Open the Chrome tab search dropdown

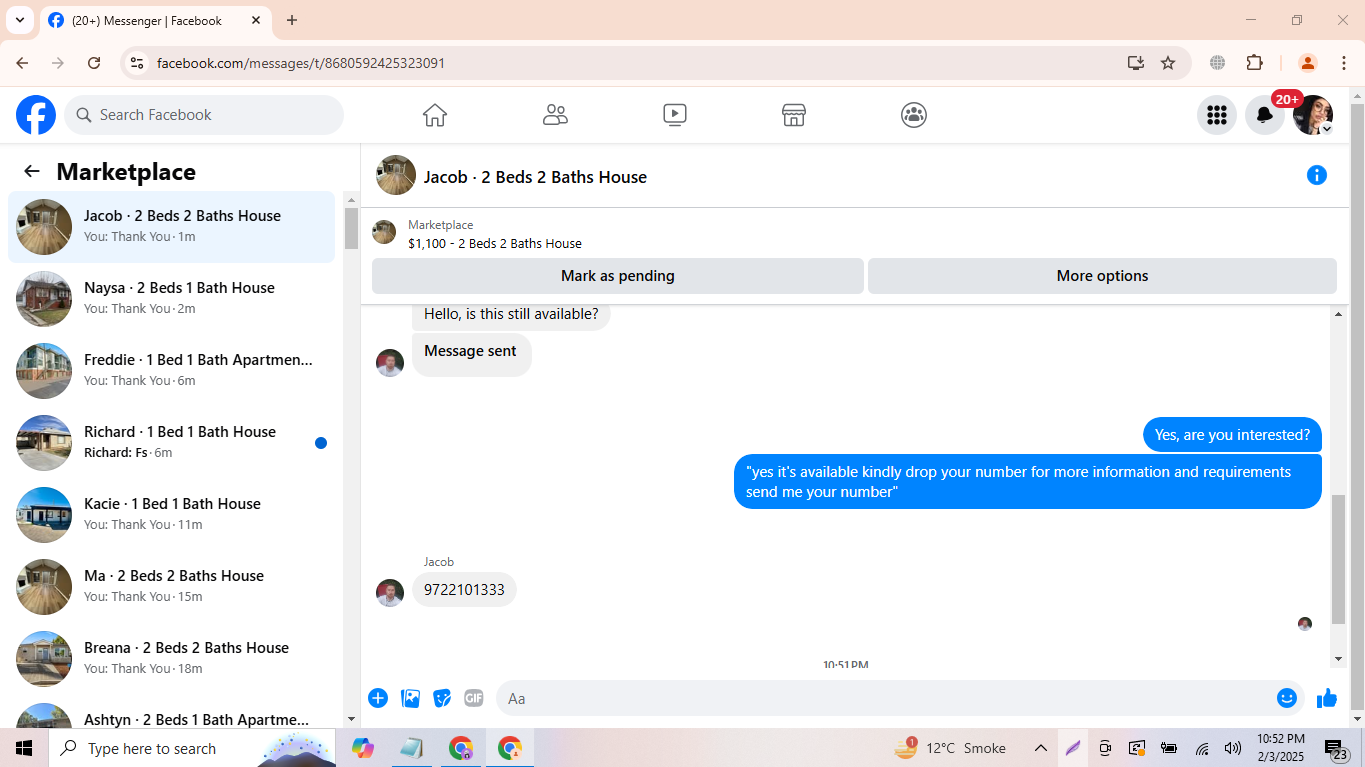[19, 20]
